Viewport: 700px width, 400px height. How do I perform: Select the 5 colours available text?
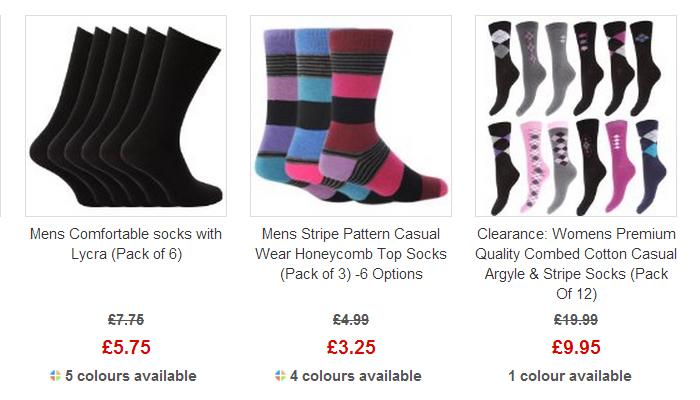[x=131, y=376]
